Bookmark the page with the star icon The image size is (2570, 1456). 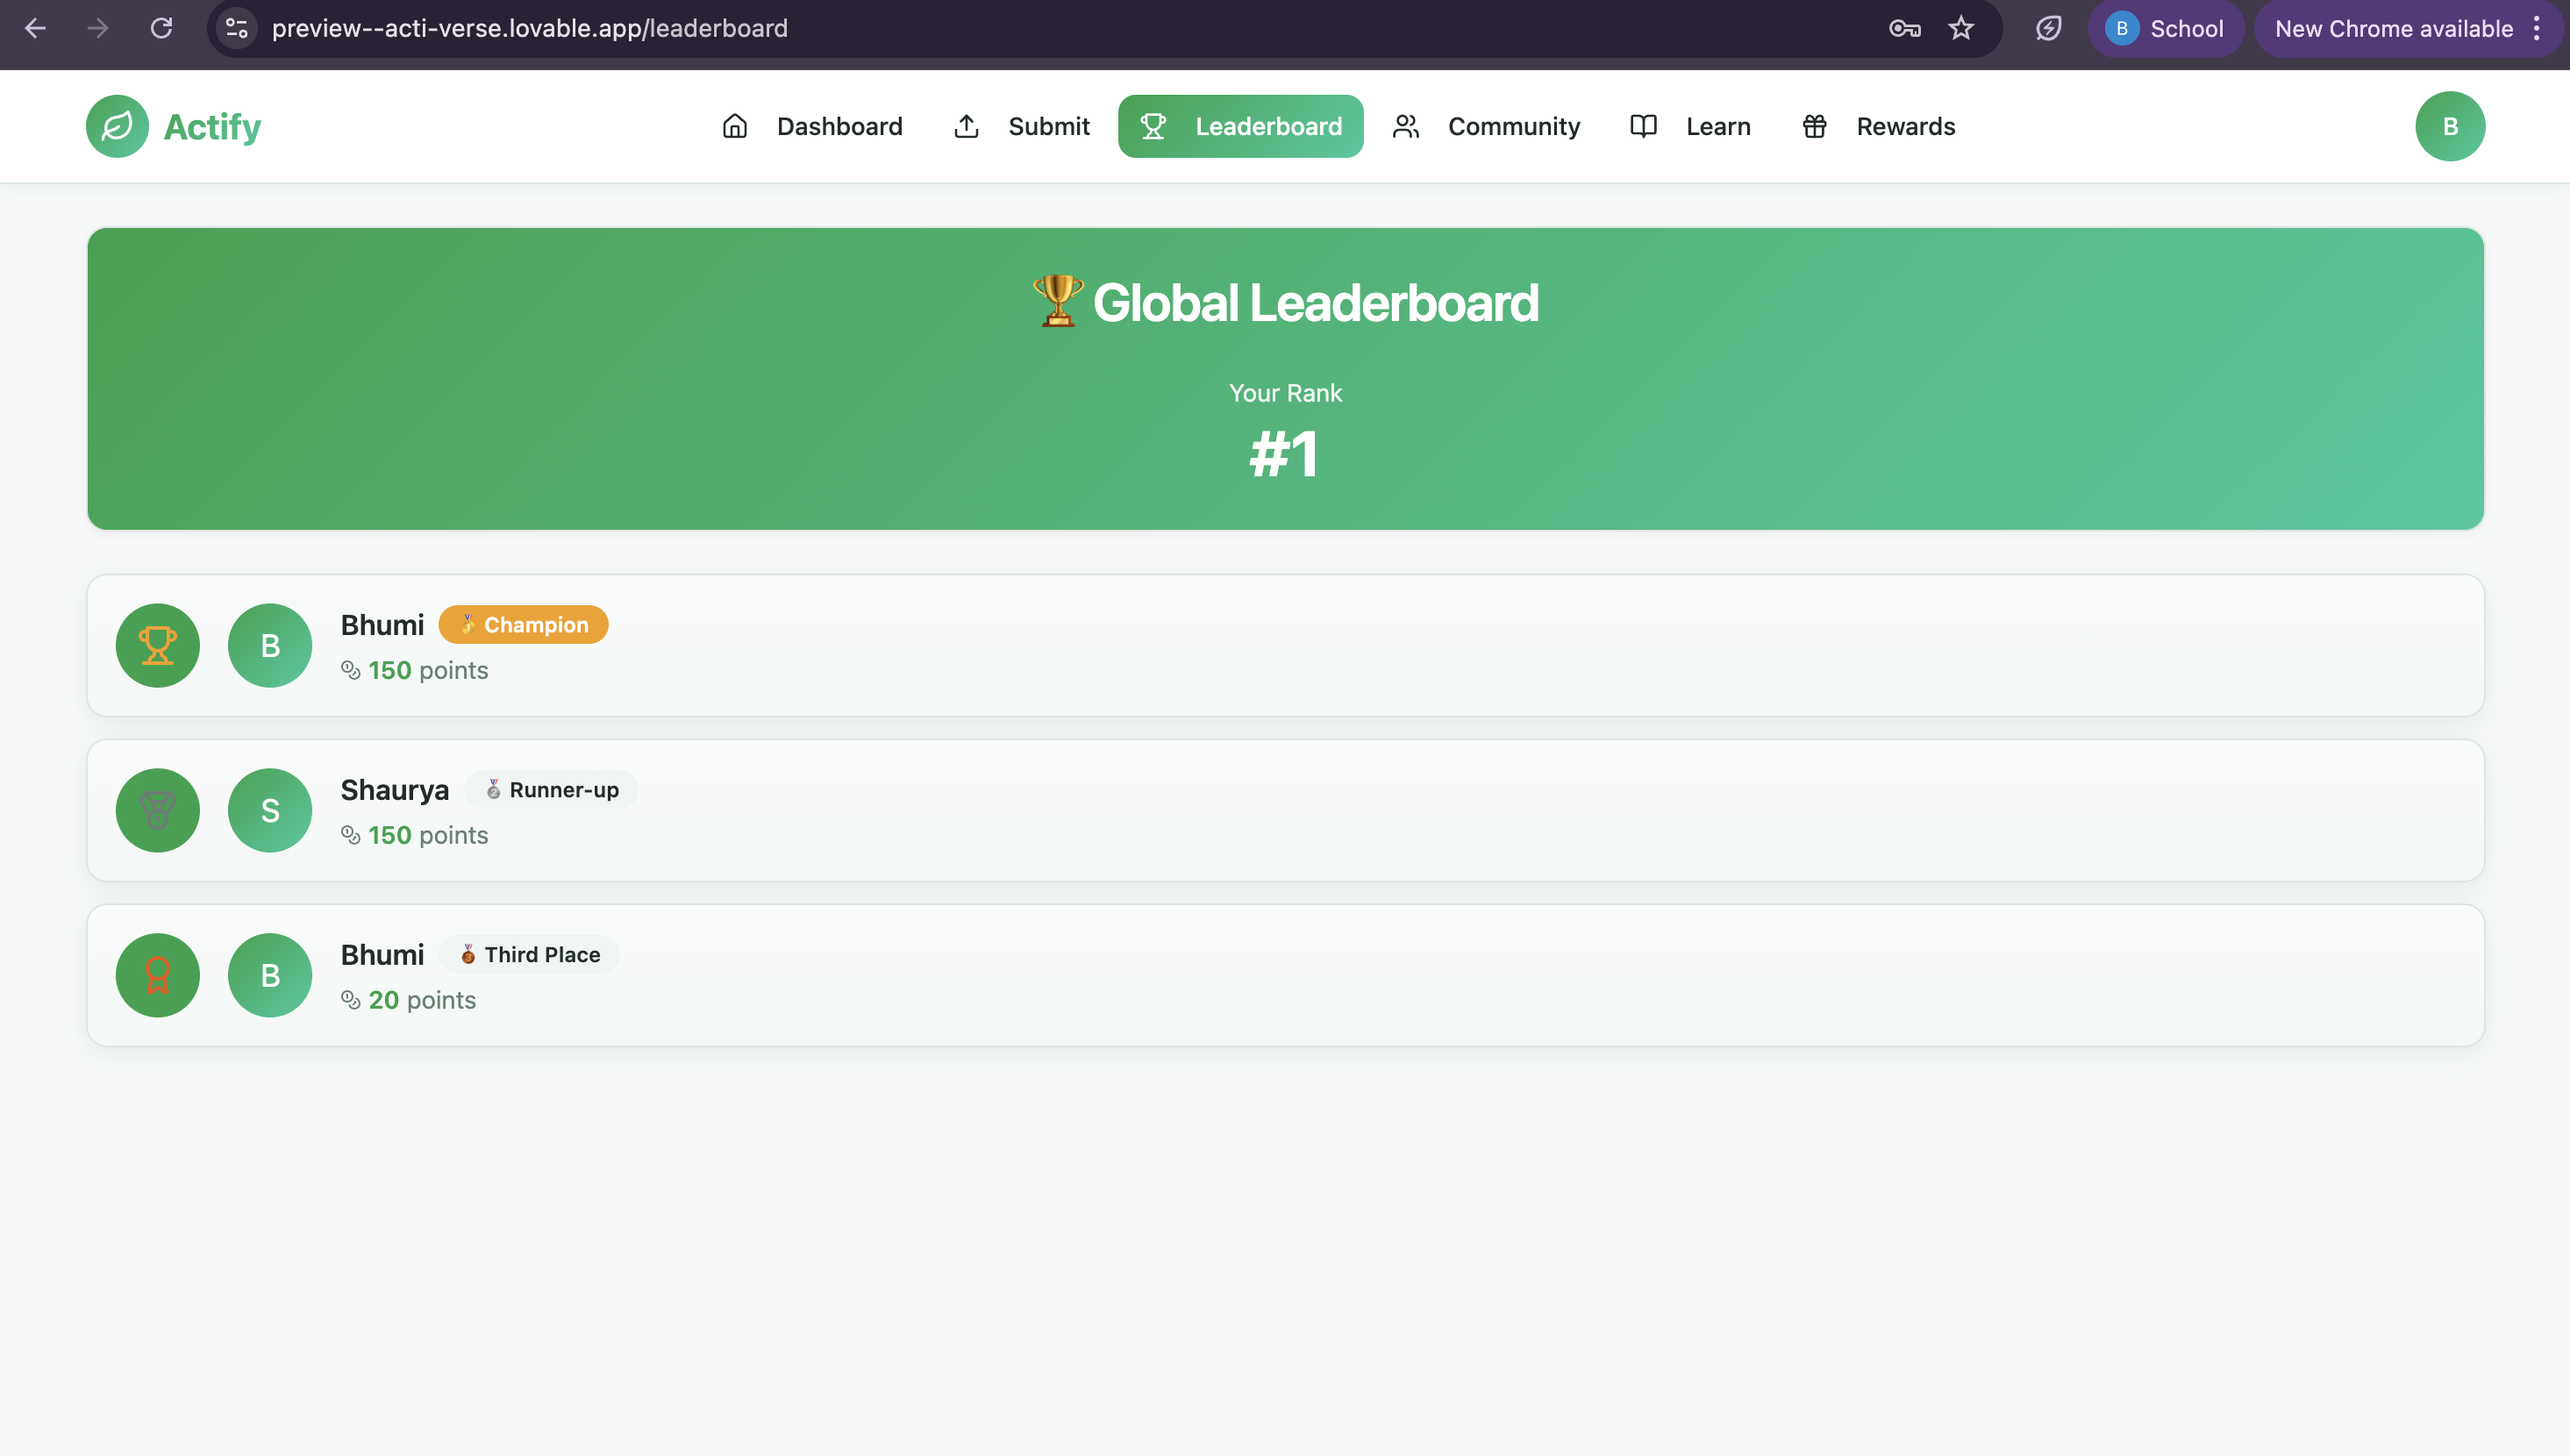(1961, 28)
